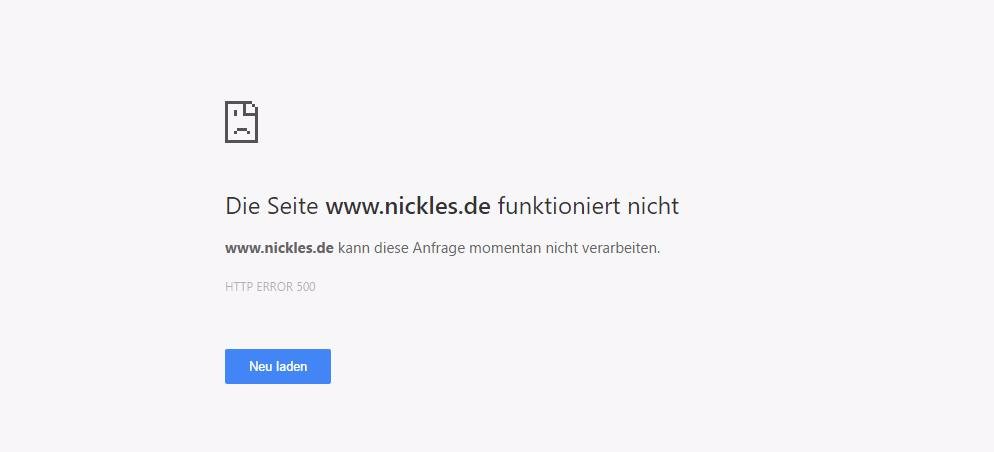Click the frowning mouth on the page icon
The height and width of the screenshot is (452, 994).
click(x=241, y=132)
